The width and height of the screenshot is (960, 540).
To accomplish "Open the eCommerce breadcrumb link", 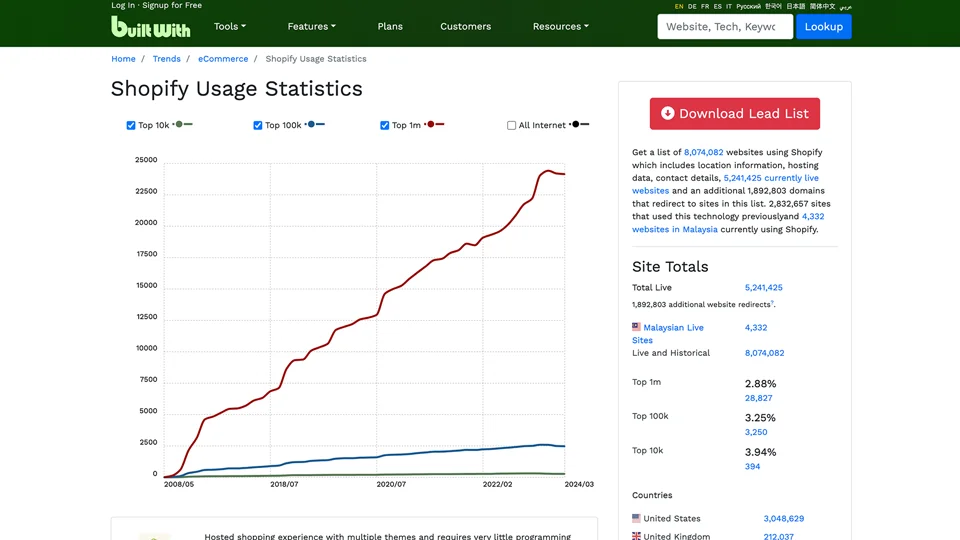I will [223, 59].
